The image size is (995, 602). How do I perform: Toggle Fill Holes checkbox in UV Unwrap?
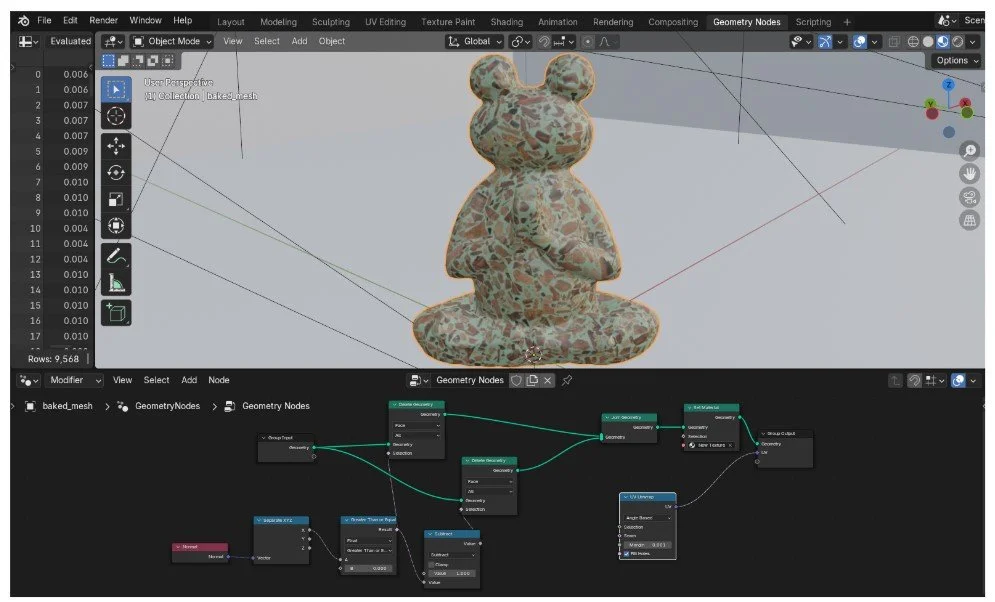[626, 554]
